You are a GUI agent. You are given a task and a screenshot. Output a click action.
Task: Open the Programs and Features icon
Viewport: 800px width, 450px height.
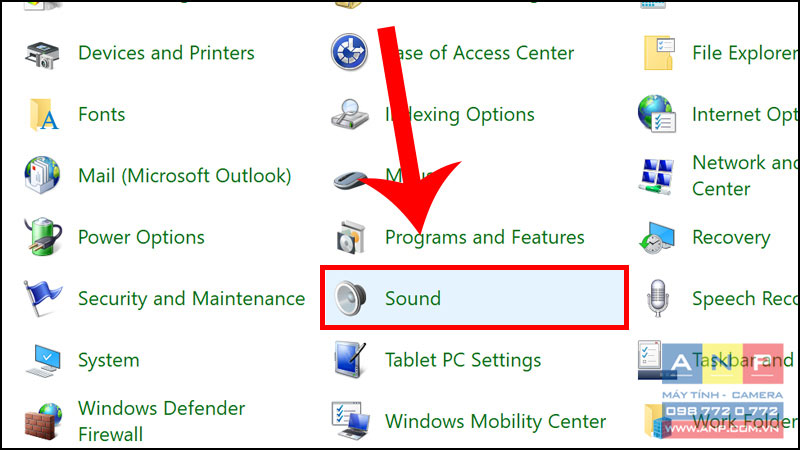coord(351,237)
